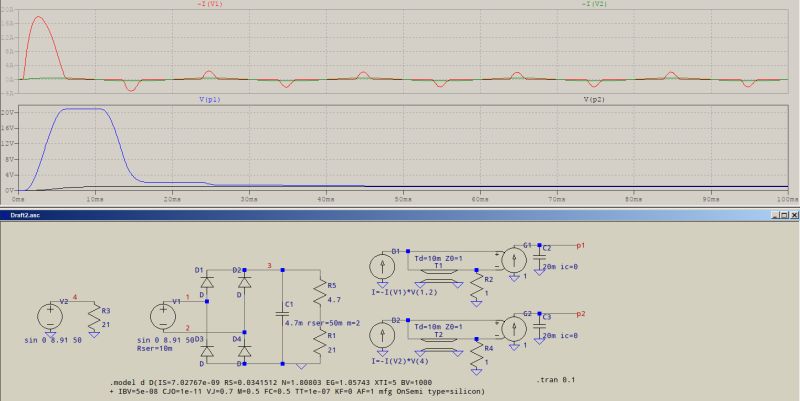Screen dimensions: 800x401
Task: Click C2's '20m ic=0' value
Action: point(560,267)
